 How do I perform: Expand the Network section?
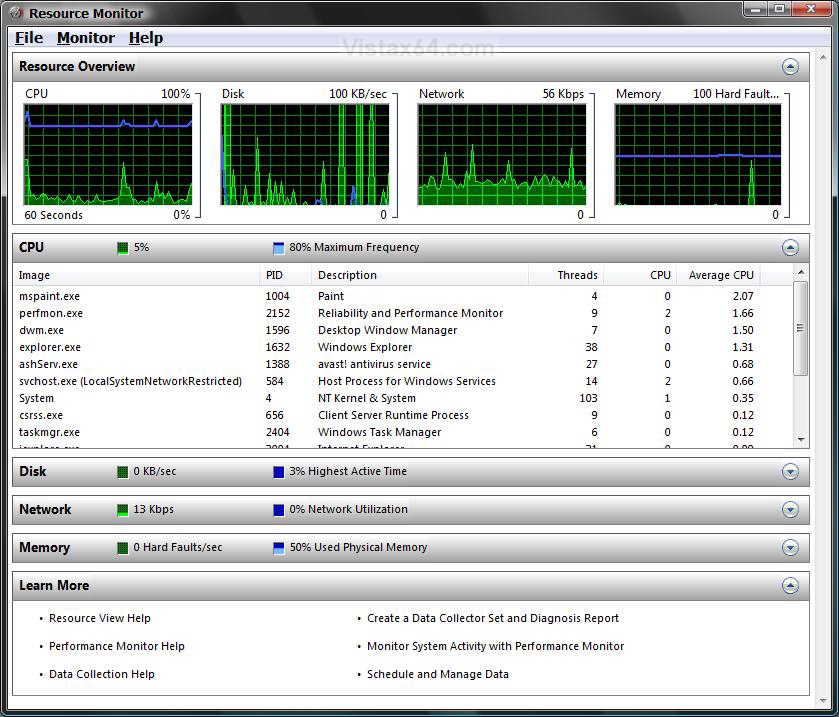790,509
